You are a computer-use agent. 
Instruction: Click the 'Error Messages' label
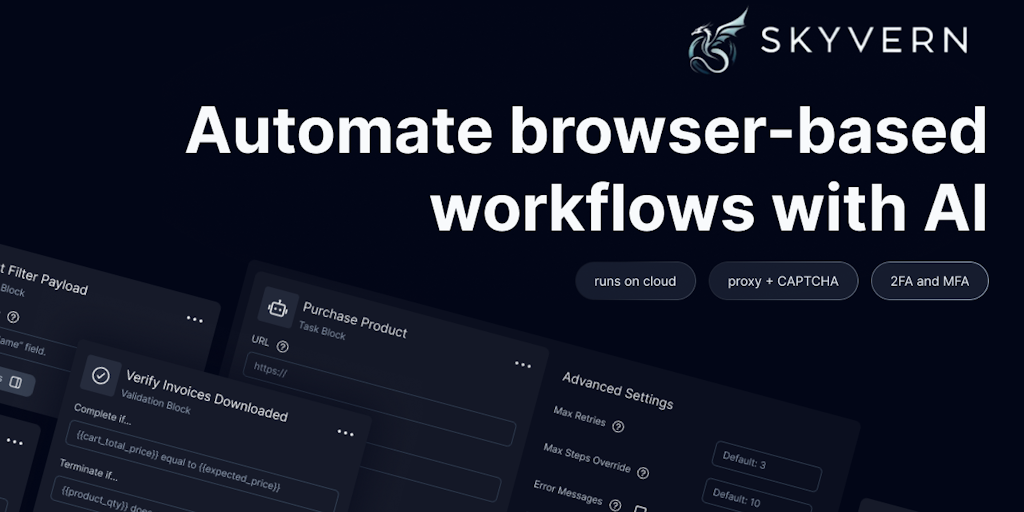tap(568, 492)
